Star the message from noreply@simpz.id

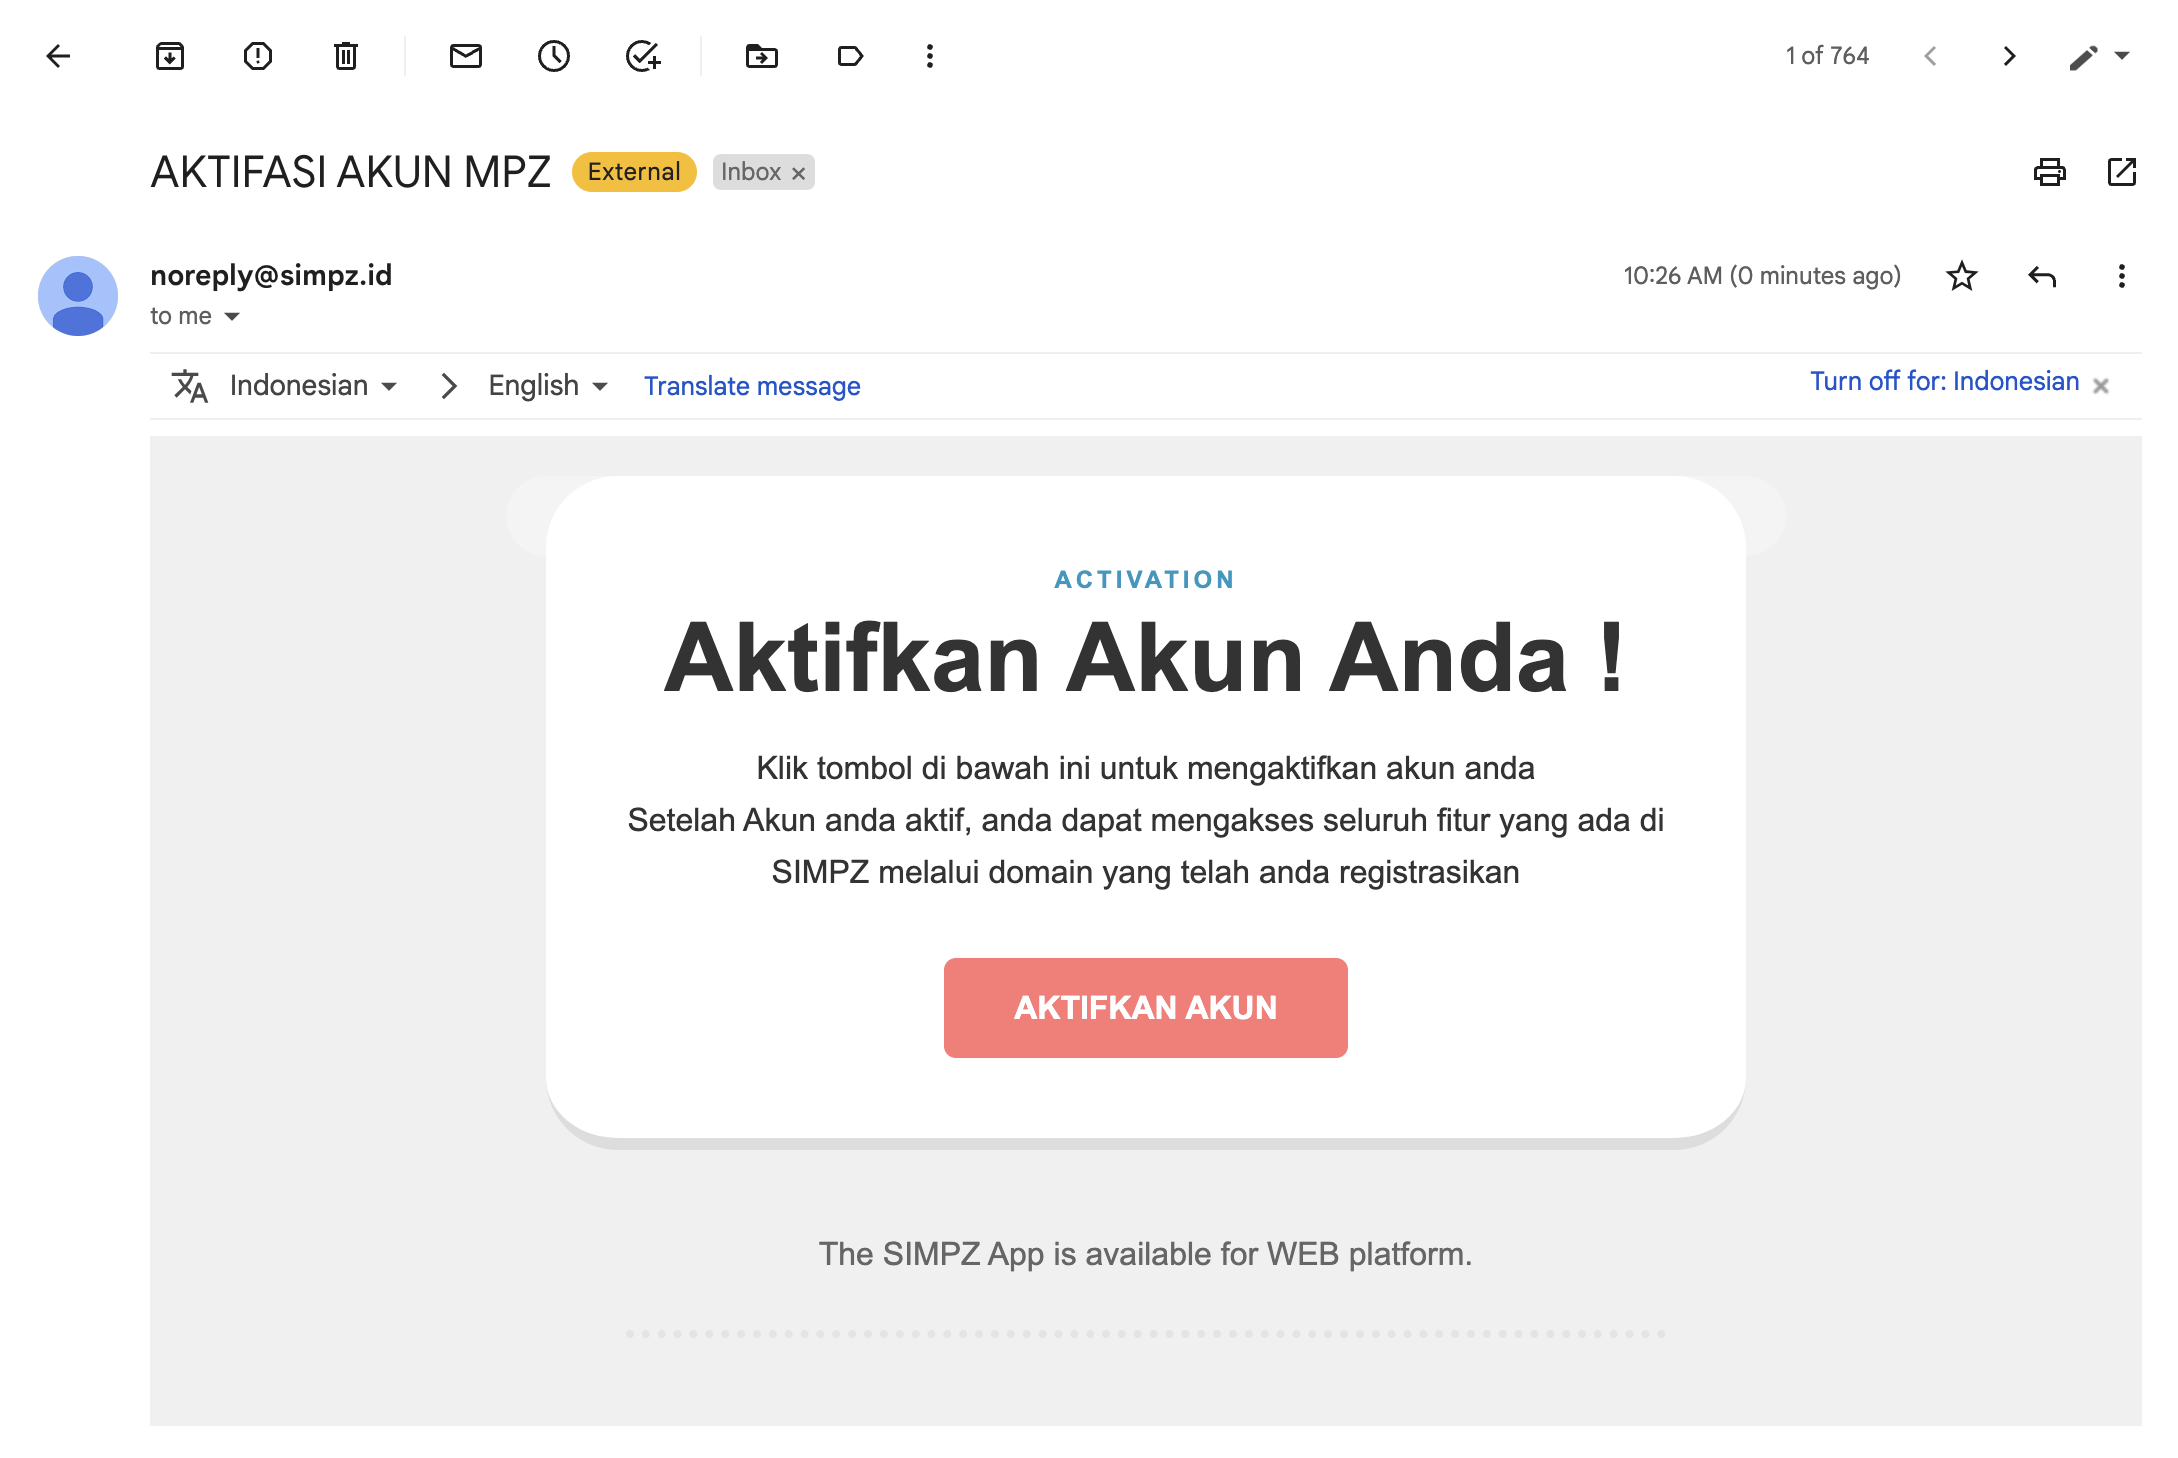tap(1962, 276)
